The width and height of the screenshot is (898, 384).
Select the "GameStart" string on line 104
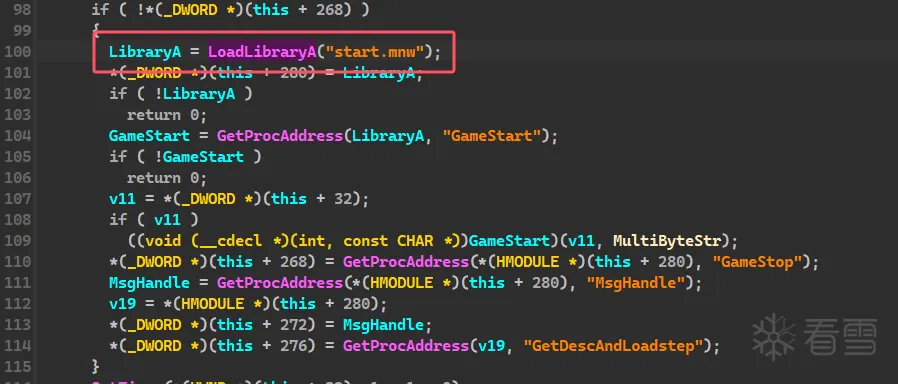491,136
